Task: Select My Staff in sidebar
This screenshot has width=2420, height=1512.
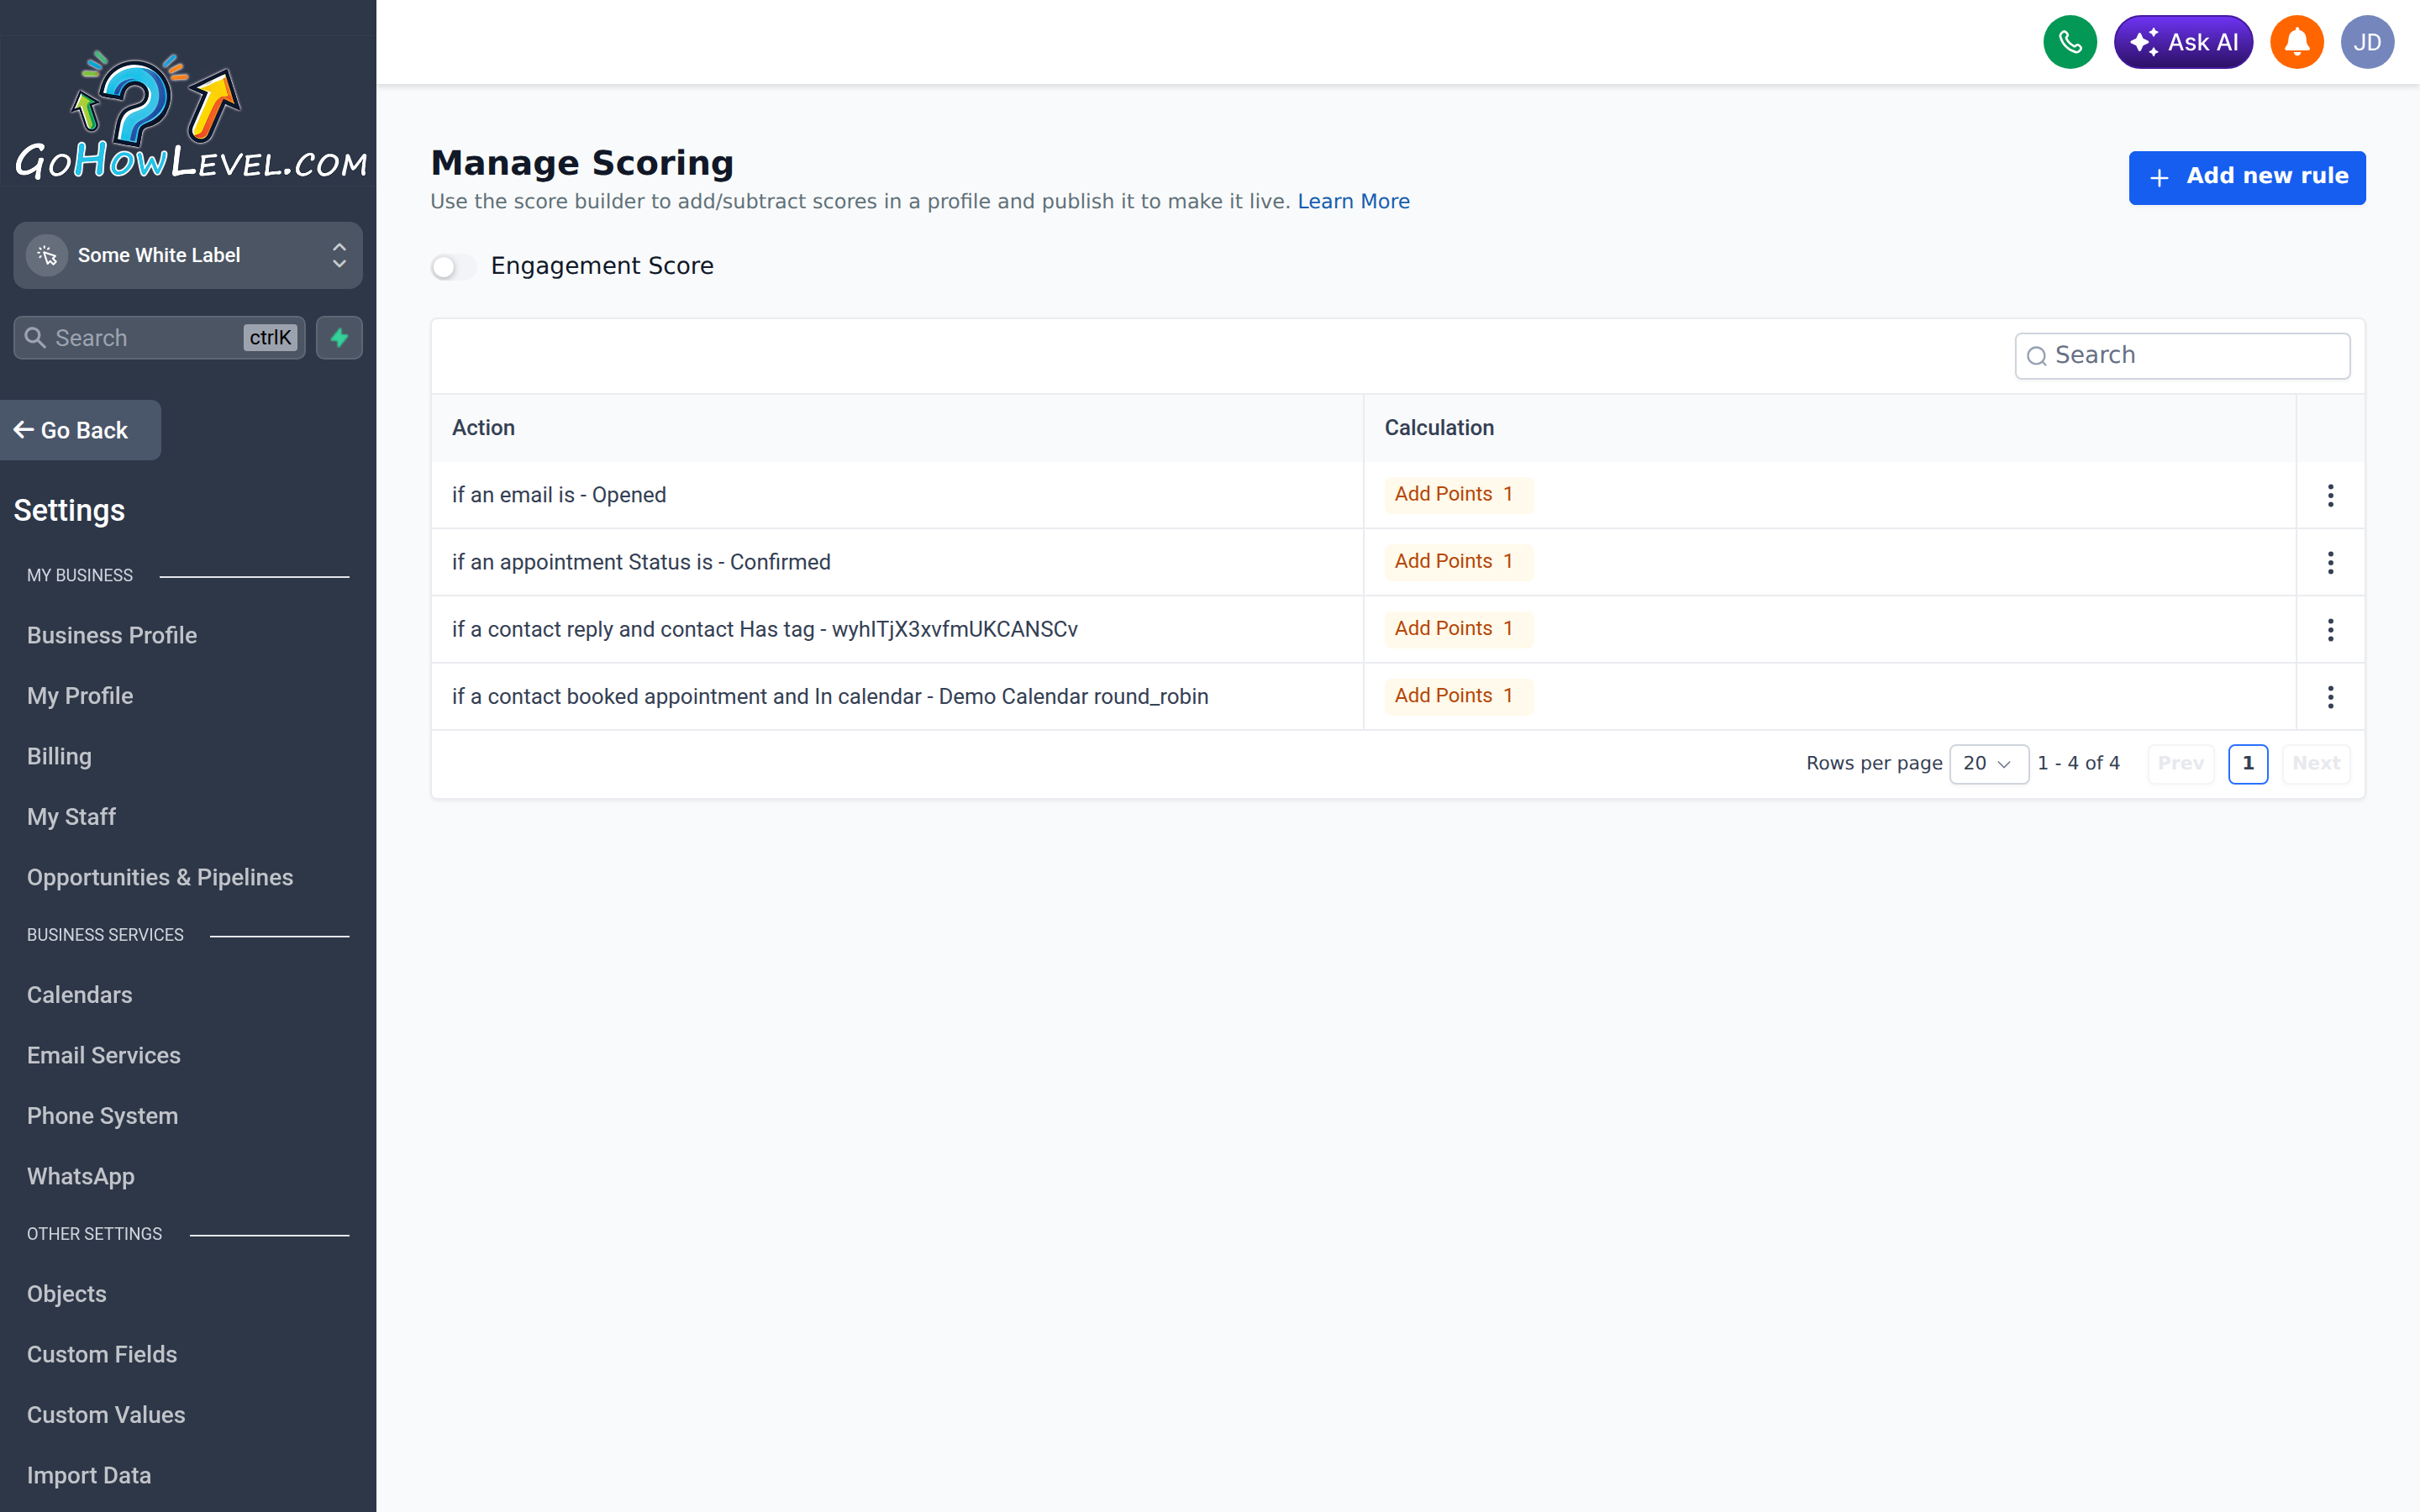Action: click(x=71, y=817)
